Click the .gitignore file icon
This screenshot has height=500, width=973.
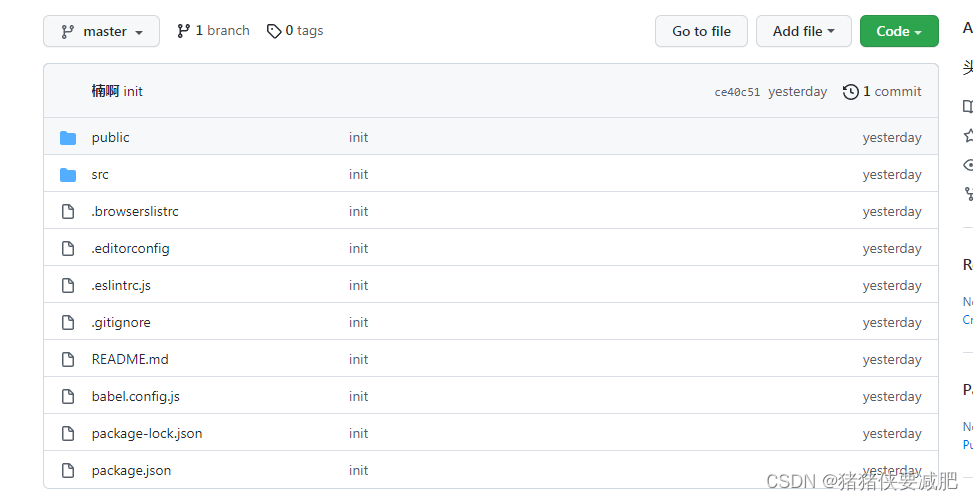pyautogui.click(x=68, y=323)
